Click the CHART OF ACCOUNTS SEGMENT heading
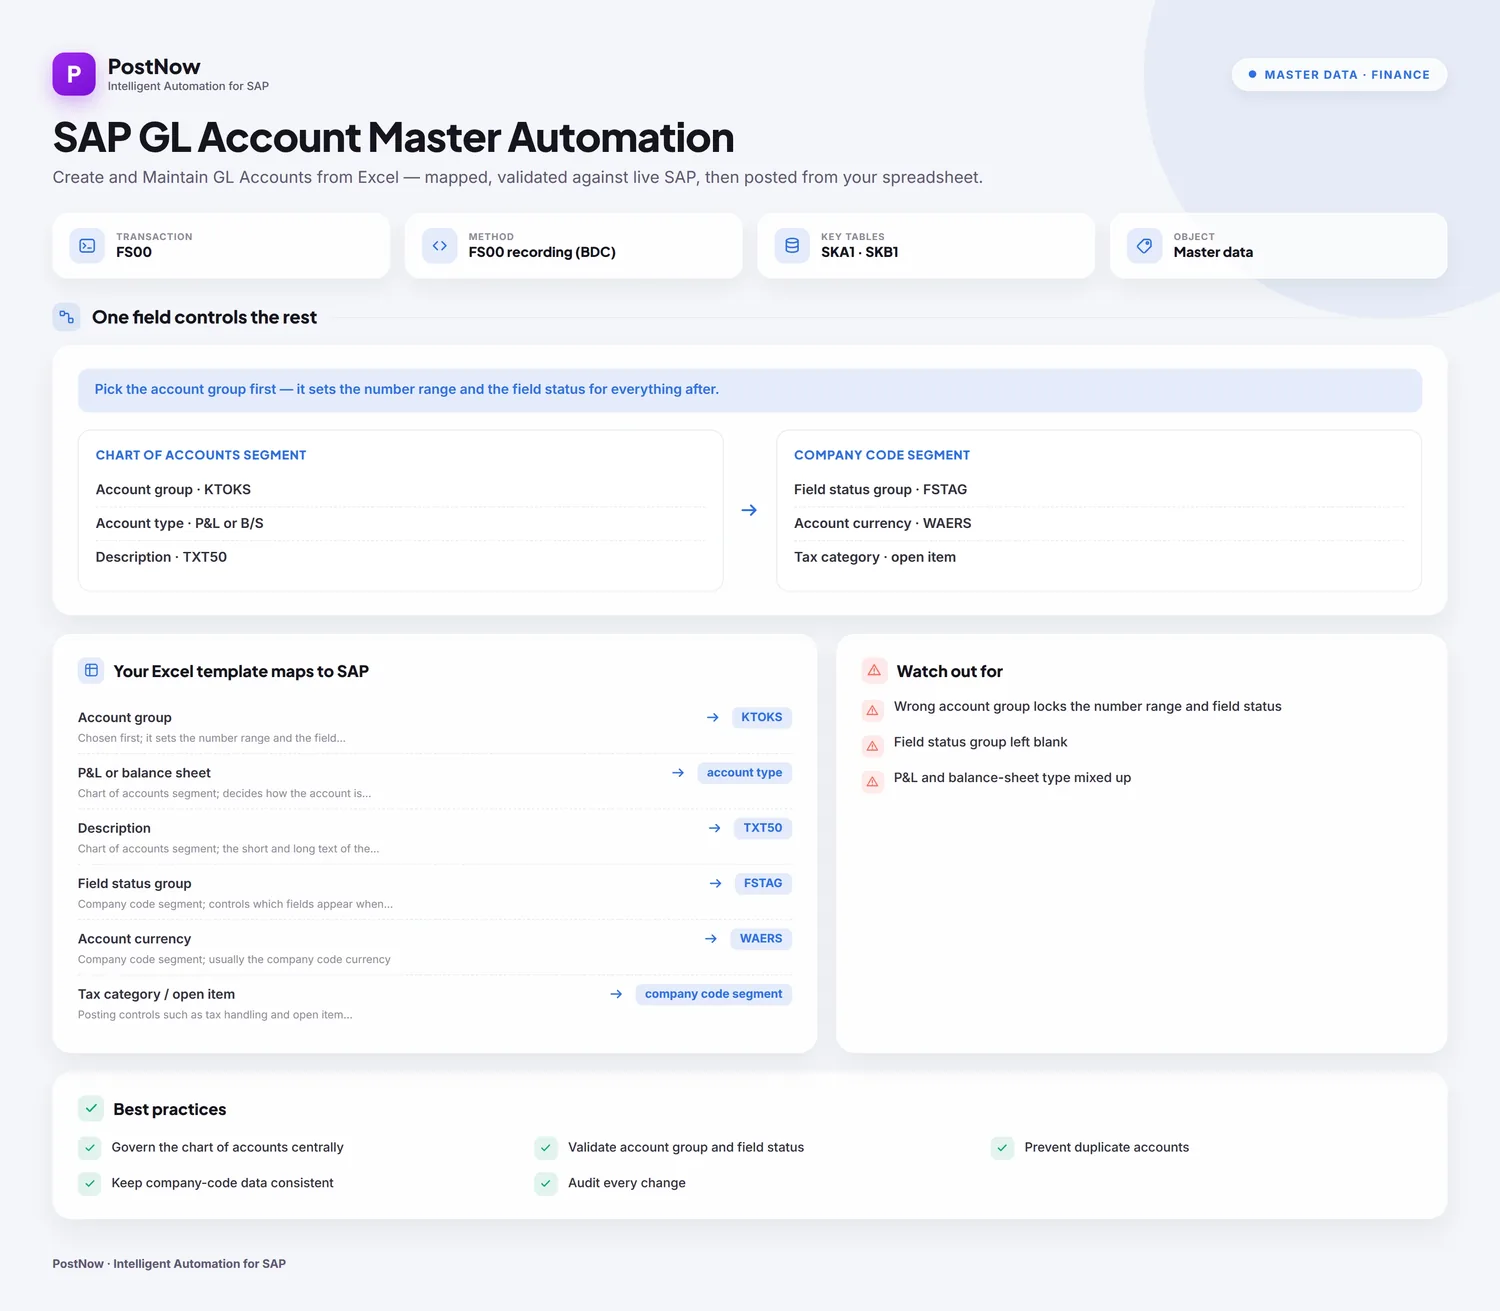The height and width of the screenshot is (1311, 1500). (201, 455)
